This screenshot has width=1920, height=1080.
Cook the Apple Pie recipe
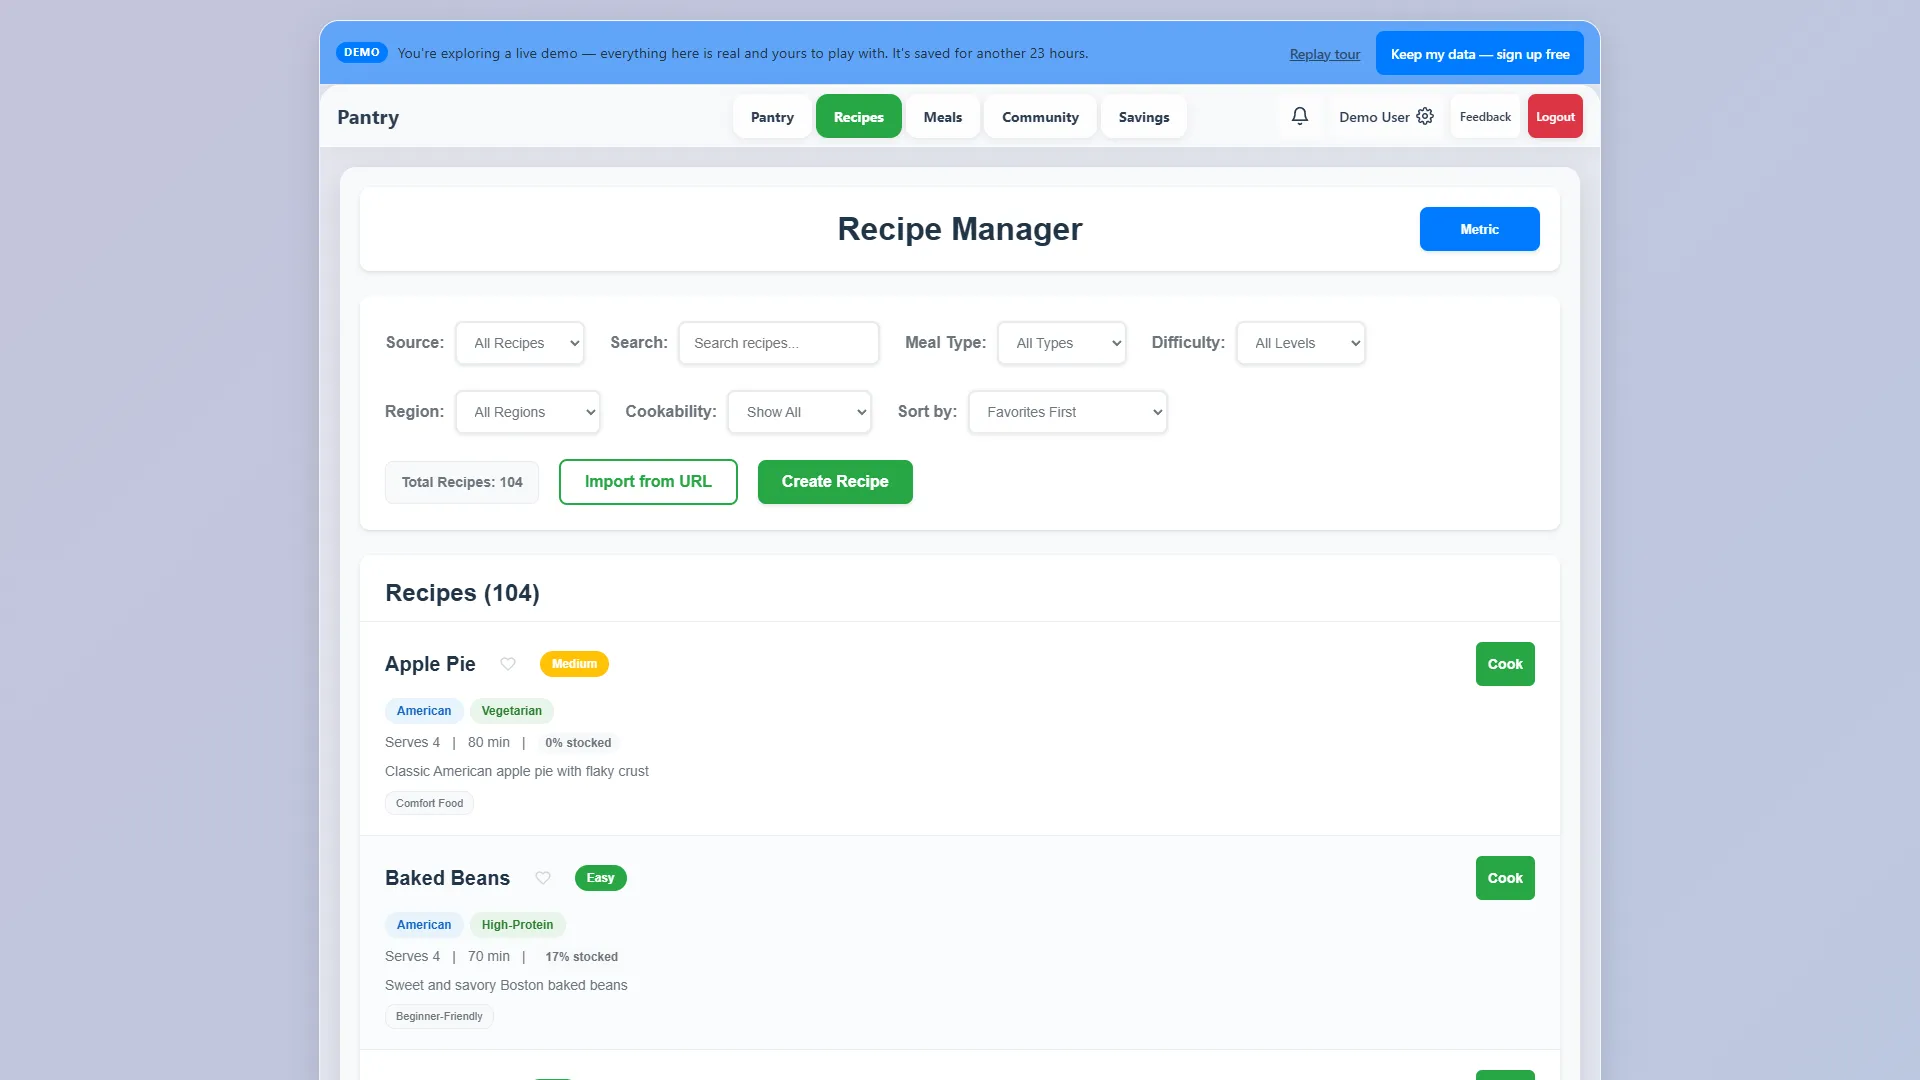point(1505,664)
